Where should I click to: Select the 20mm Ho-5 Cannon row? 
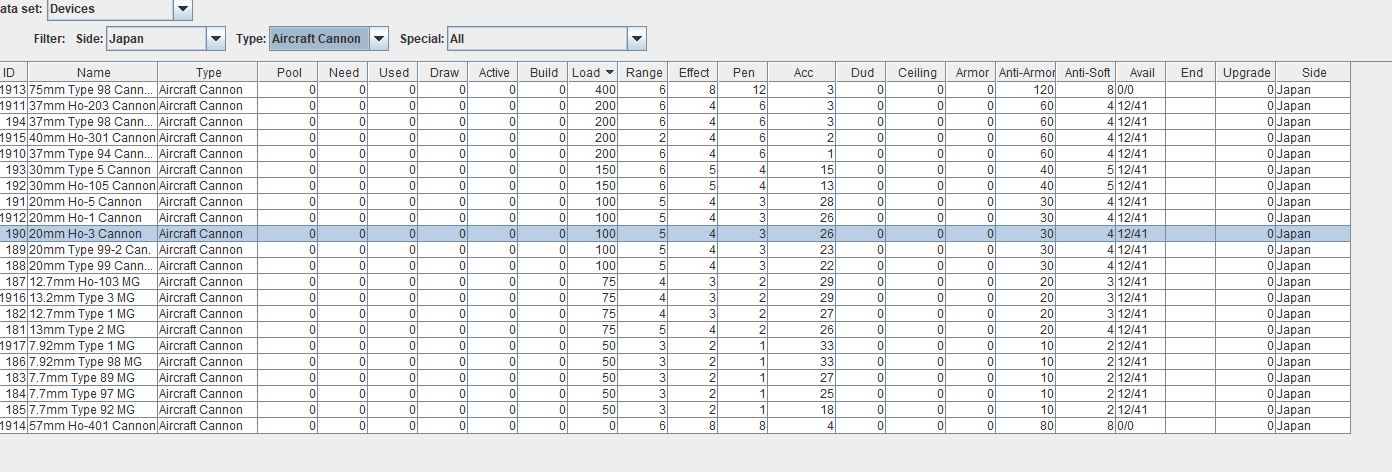click(x=675, y=202)
